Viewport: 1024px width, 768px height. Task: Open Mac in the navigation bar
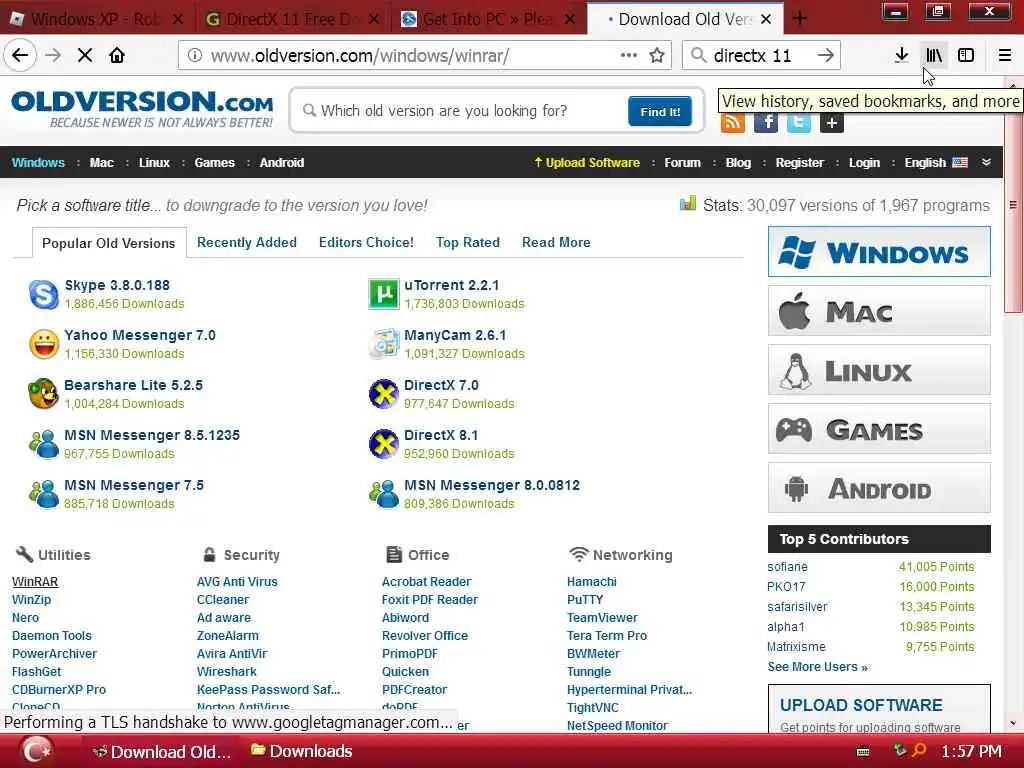[x=101, y=163]
